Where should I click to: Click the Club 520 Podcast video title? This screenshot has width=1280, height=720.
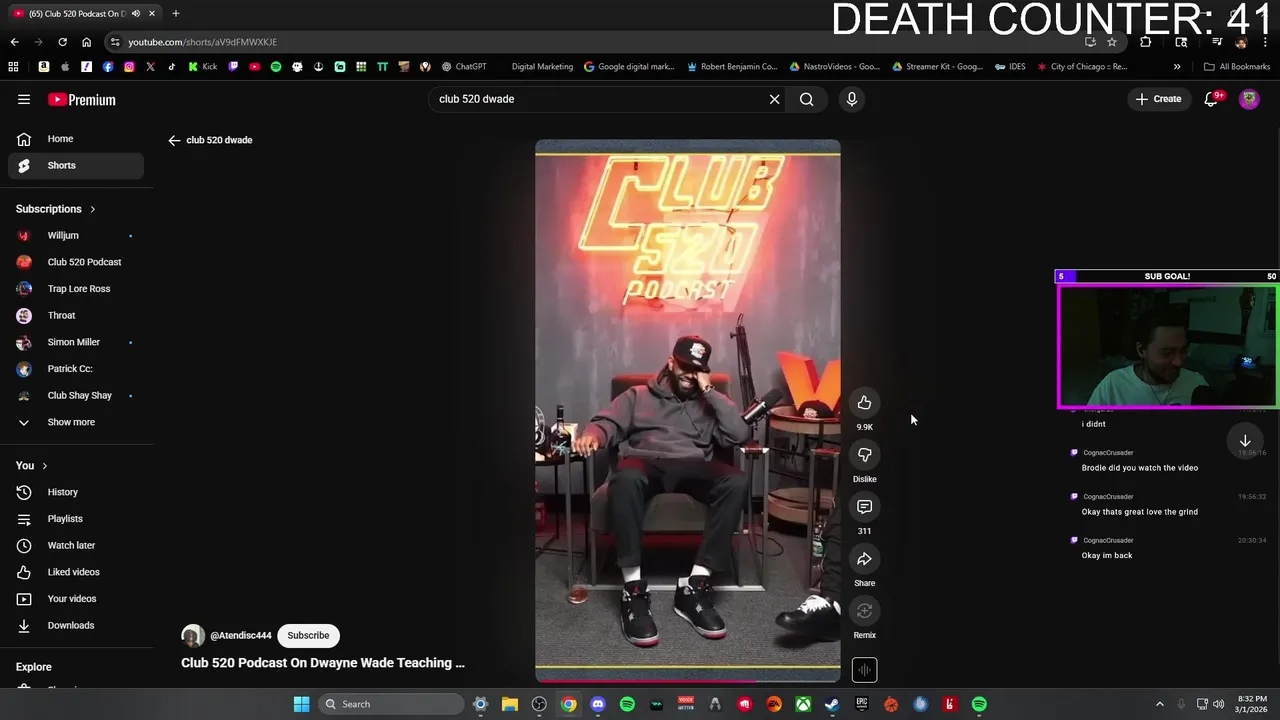(x=323, y=663)
